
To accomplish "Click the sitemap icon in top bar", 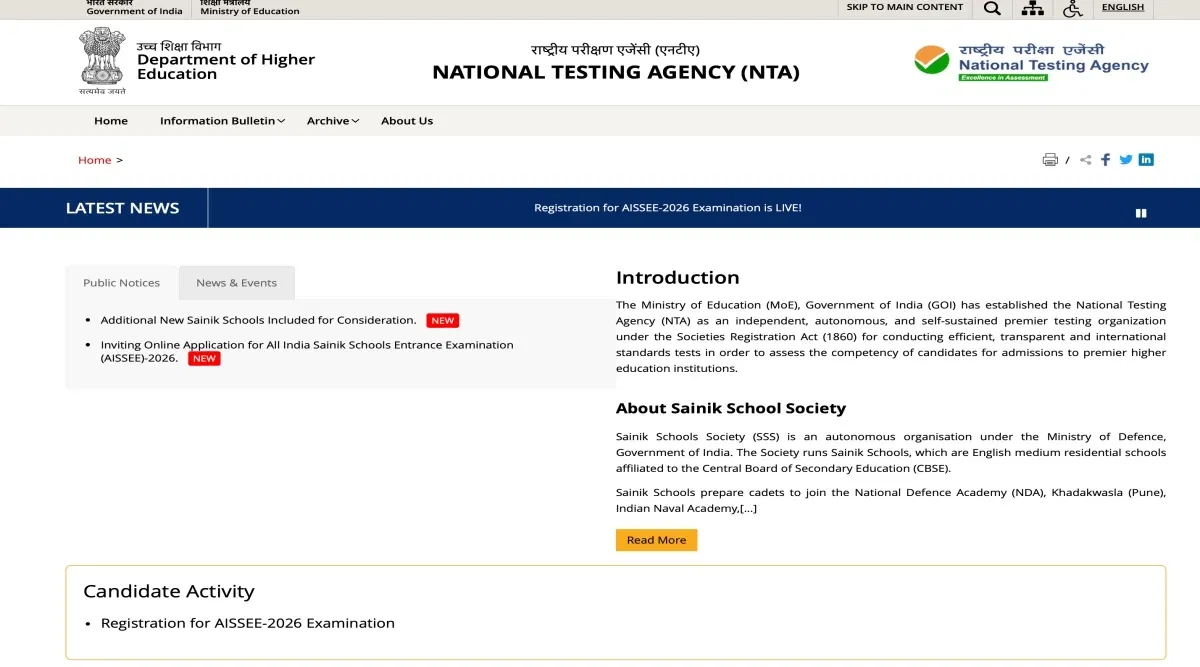I will (x=1032, y=8).
